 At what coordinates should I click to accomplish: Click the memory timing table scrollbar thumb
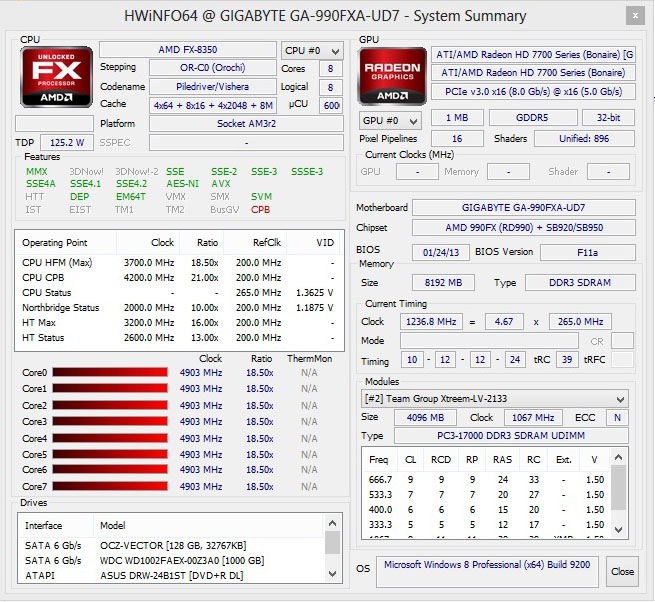(619, 487)
